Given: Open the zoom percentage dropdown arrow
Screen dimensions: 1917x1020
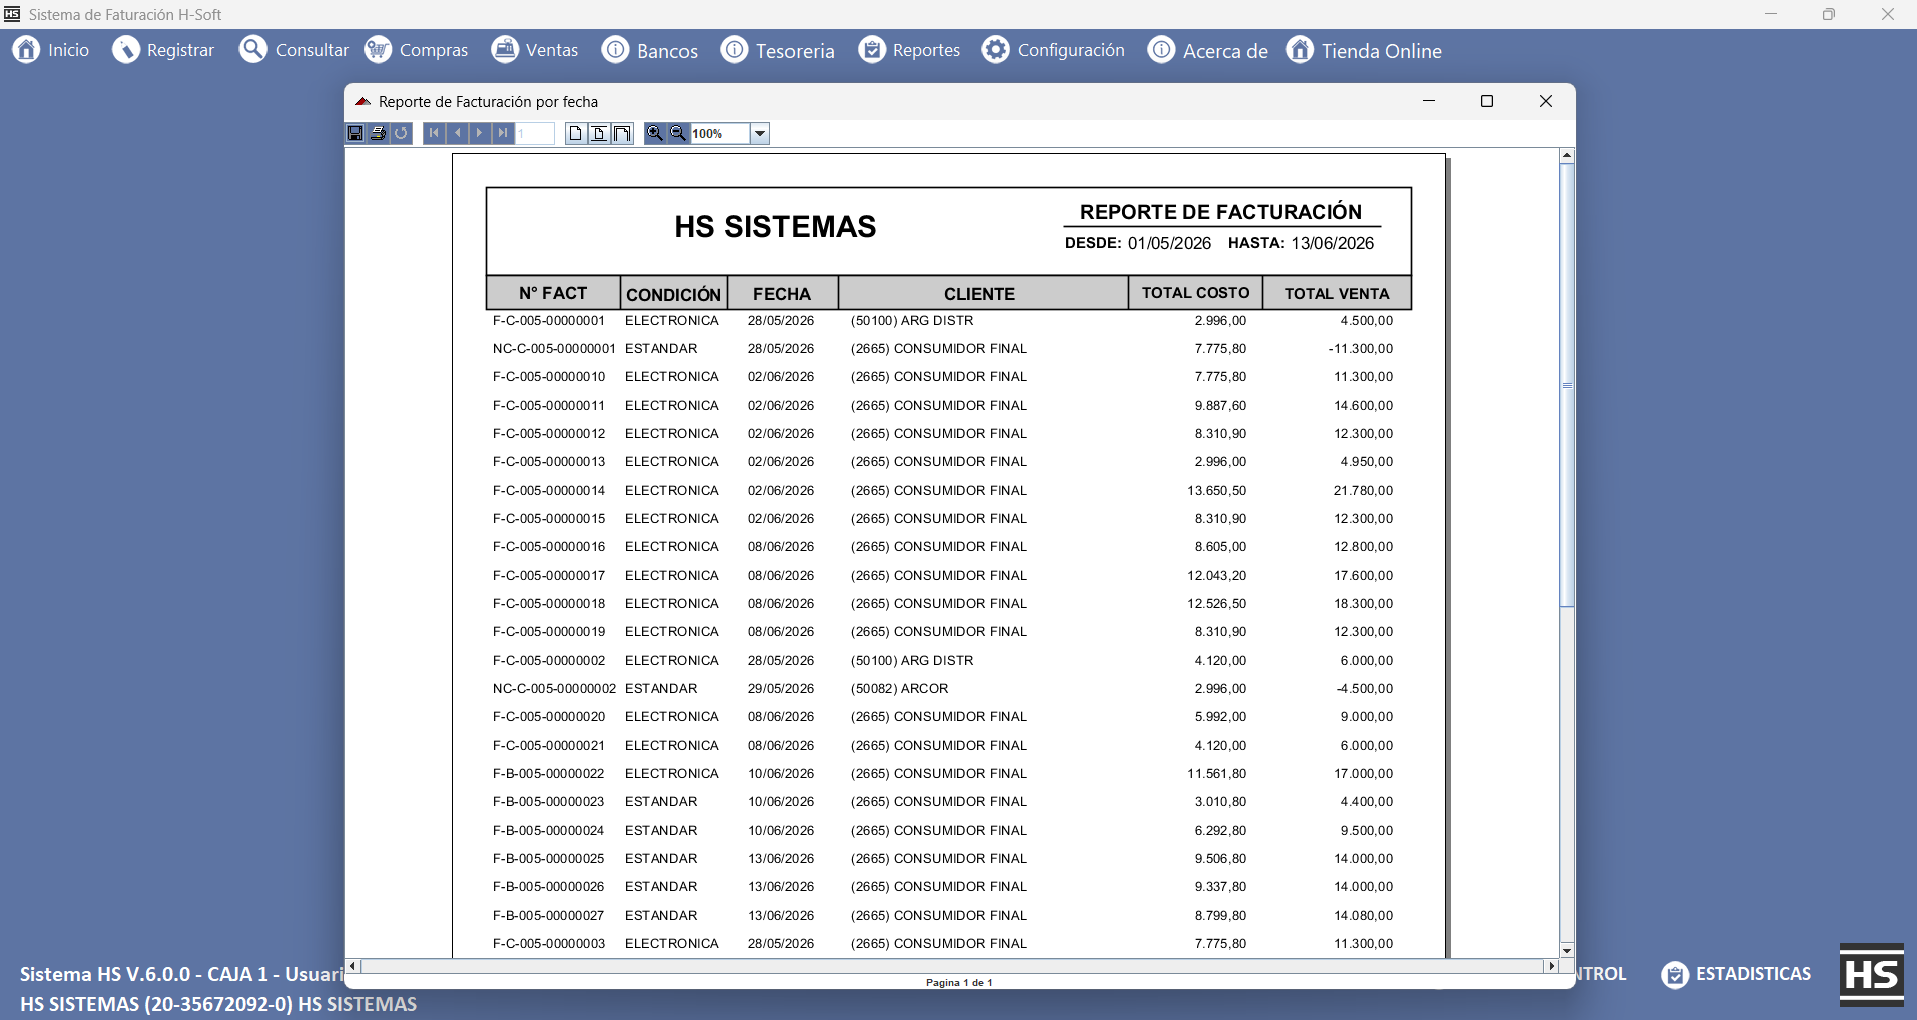Looking at the screenshot, I should 760,133.
